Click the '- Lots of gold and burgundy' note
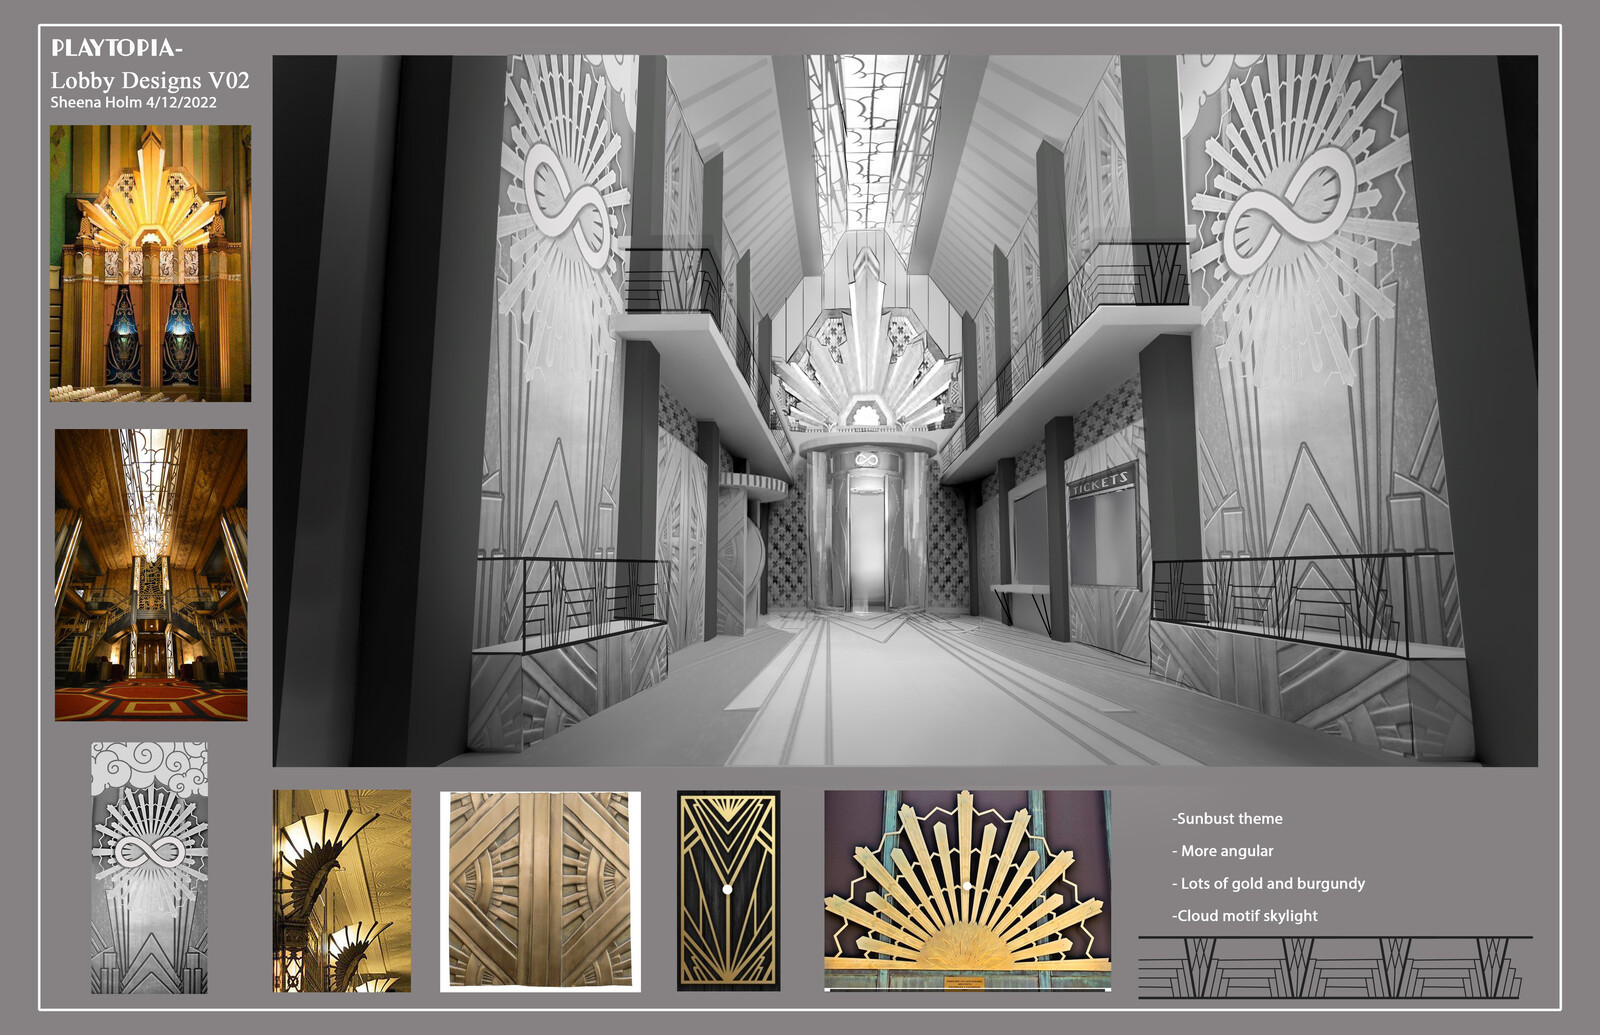The width and height of the screenshot is (1600, 1035). click(1268, 883)
